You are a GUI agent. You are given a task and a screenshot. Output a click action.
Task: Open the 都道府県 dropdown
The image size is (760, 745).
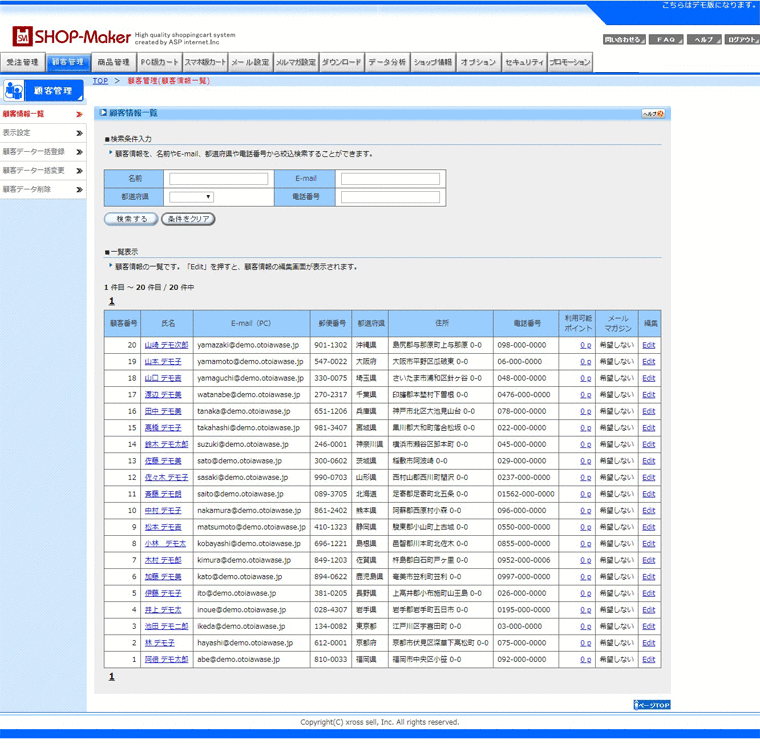(x=191, y=198)
